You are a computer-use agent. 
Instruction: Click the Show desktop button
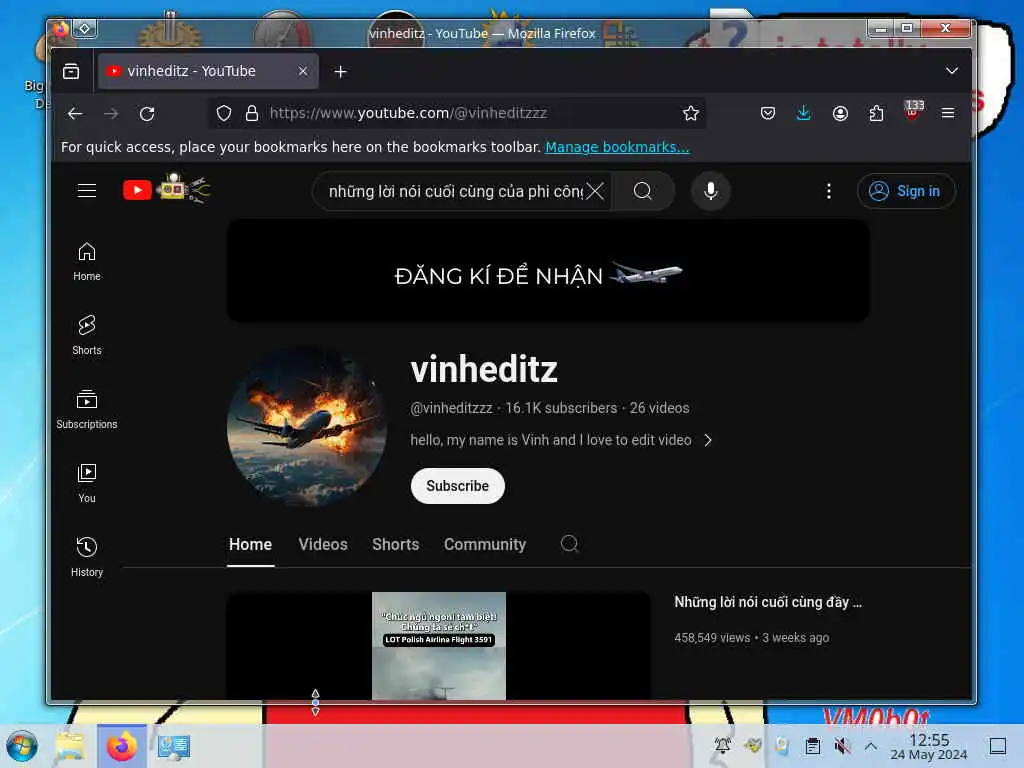click(997, 746)
